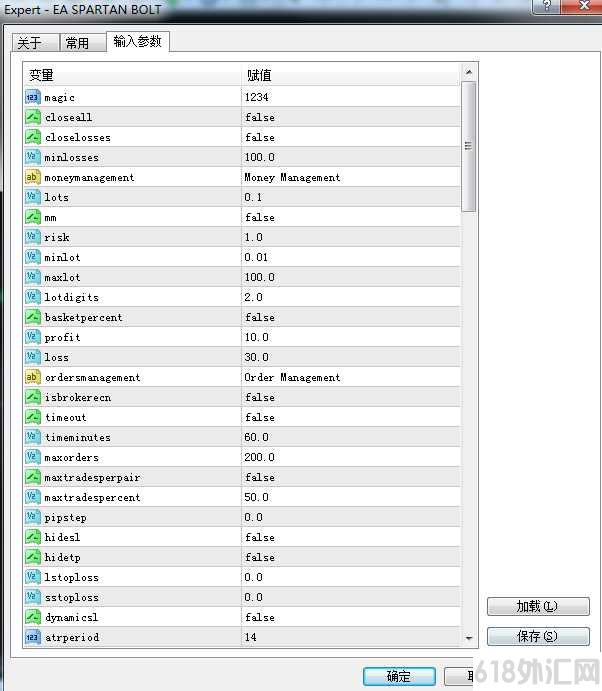This screenshot has height=691, width=602.
Task: Select the closelosses value false
Action: (260, 137)
